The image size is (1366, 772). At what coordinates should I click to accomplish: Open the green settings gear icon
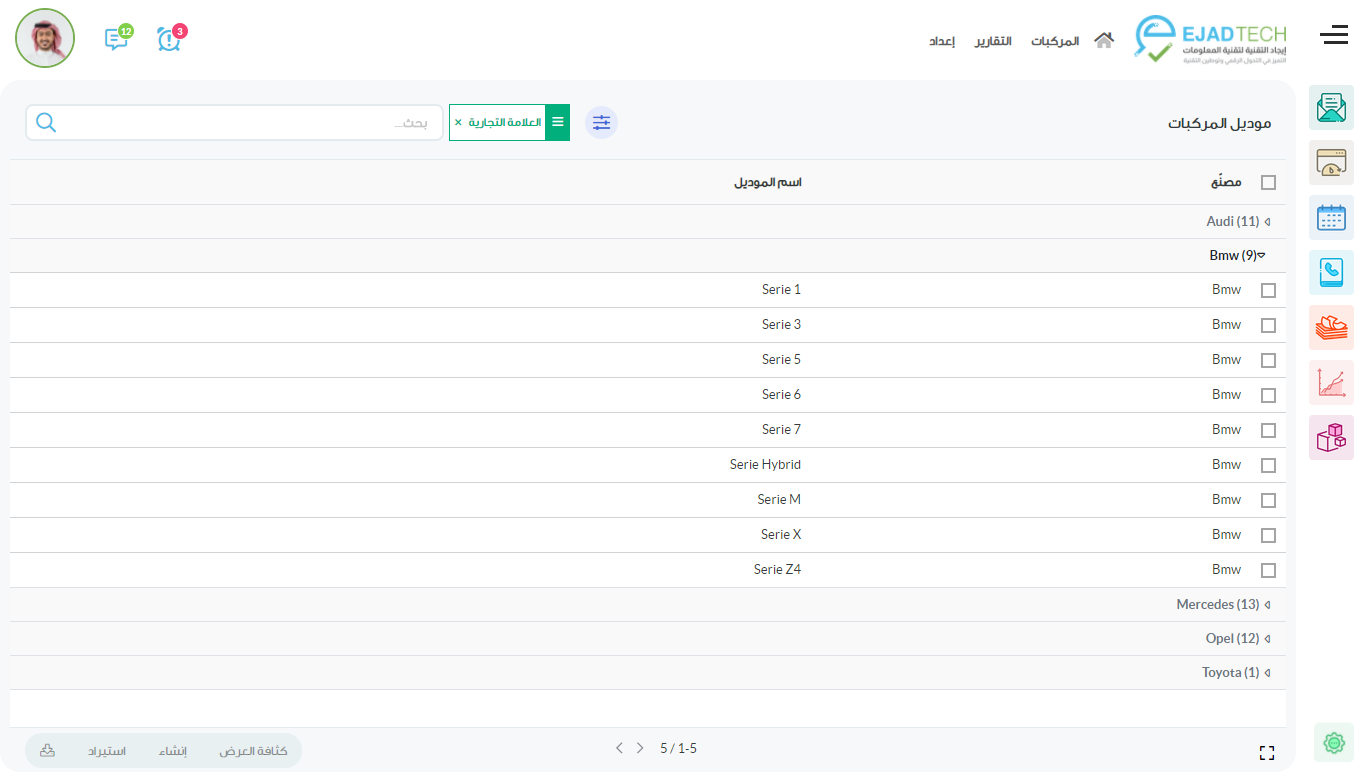1333,742
